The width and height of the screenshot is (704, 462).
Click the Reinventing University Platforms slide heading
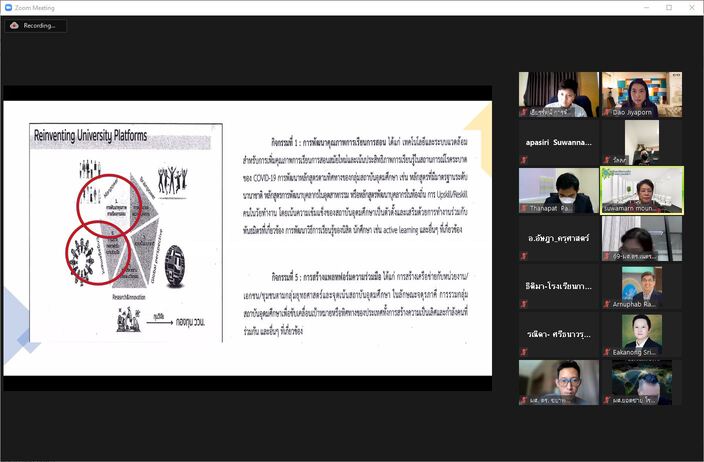click(x=91, y=135)
